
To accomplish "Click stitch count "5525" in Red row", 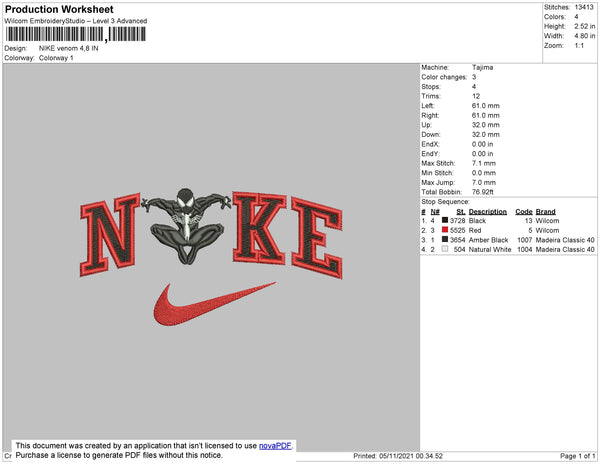I will tap(458, 230).
